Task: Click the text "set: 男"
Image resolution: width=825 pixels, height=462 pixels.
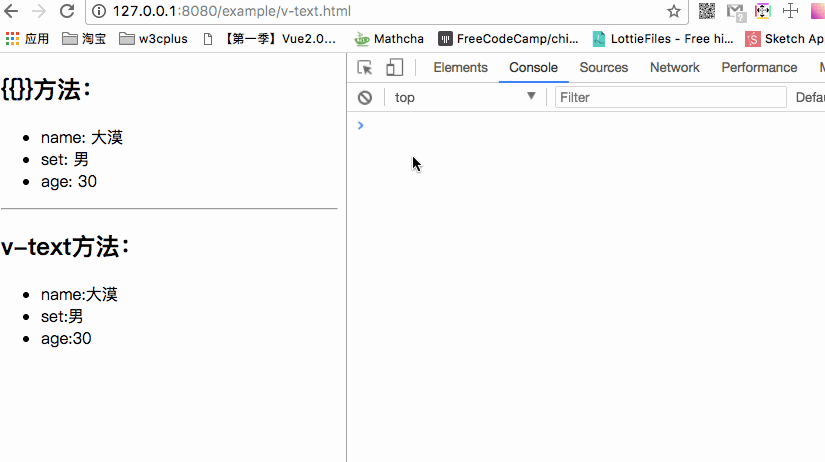Action: [x=65, y=159]
